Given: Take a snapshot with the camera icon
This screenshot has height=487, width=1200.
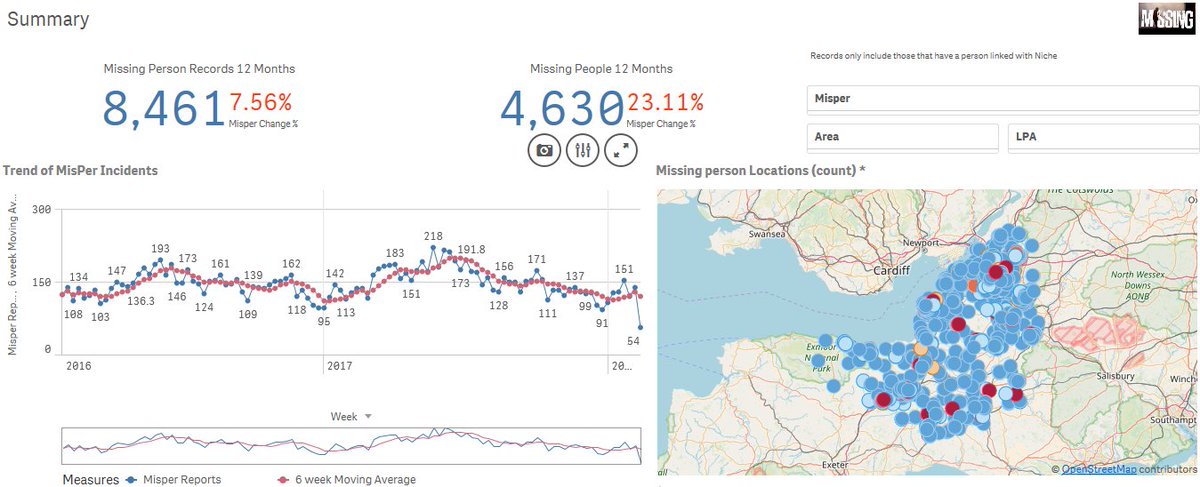Looking at the screenshot, I should tap(544, 150).
